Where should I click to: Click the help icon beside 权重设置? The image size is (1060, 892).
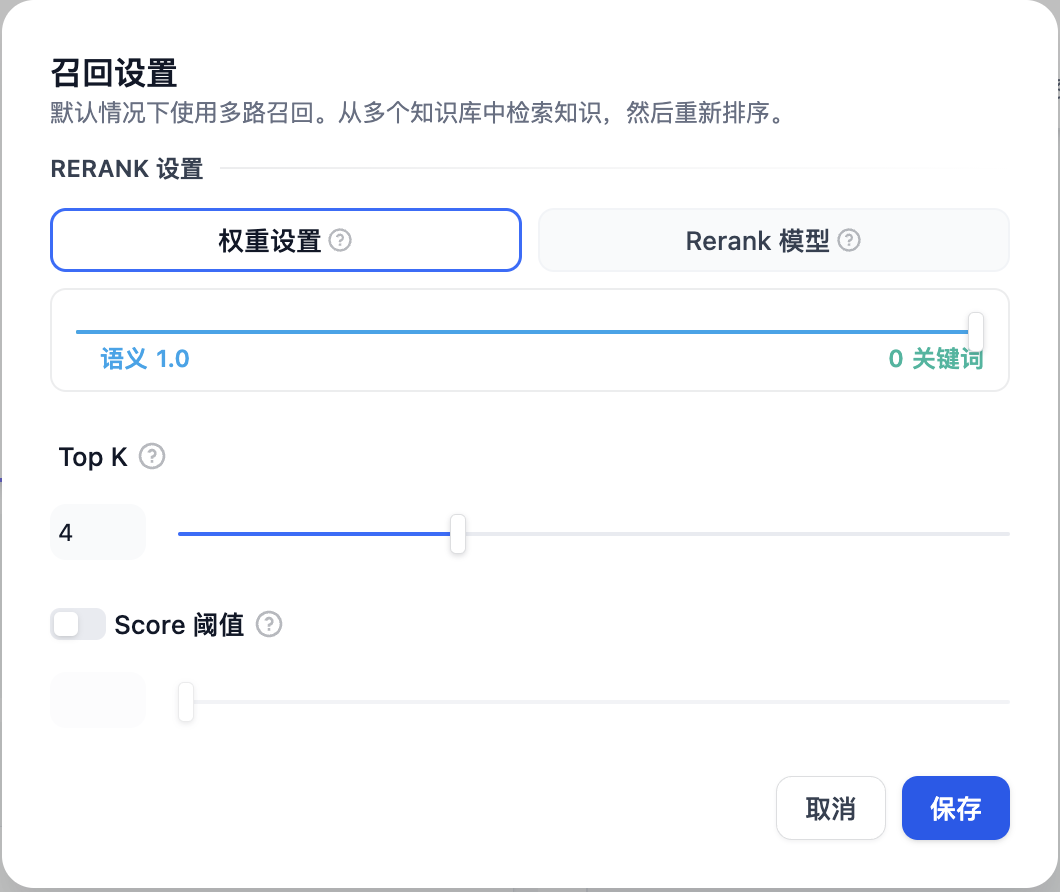pyautogui.click(x=340, y=241)
